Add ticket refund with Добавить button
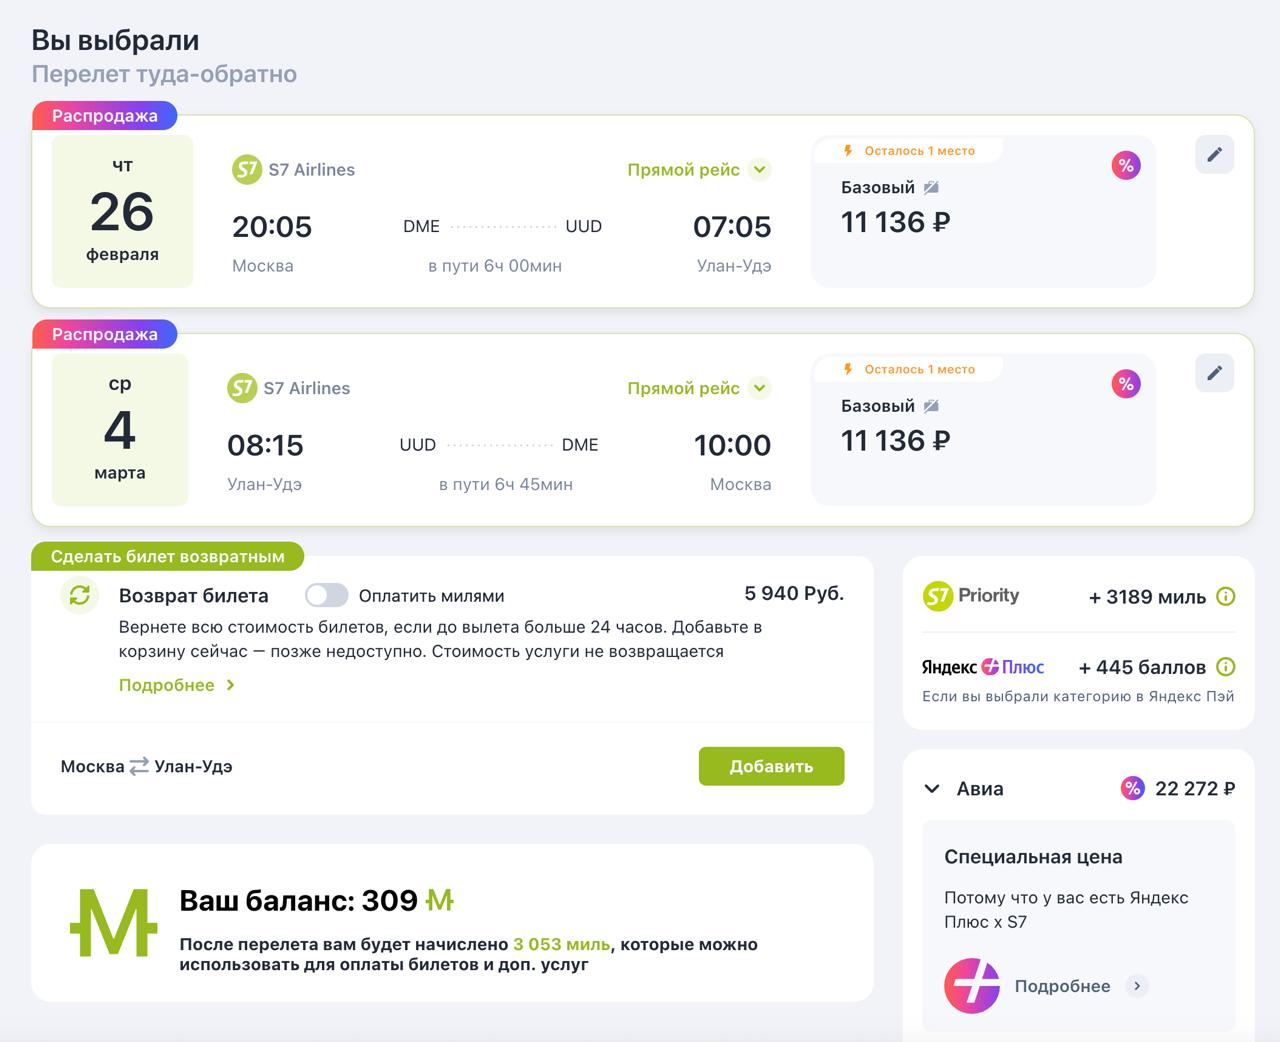This screenshot has height=1042, width=1280. click(x=771, y=767)
